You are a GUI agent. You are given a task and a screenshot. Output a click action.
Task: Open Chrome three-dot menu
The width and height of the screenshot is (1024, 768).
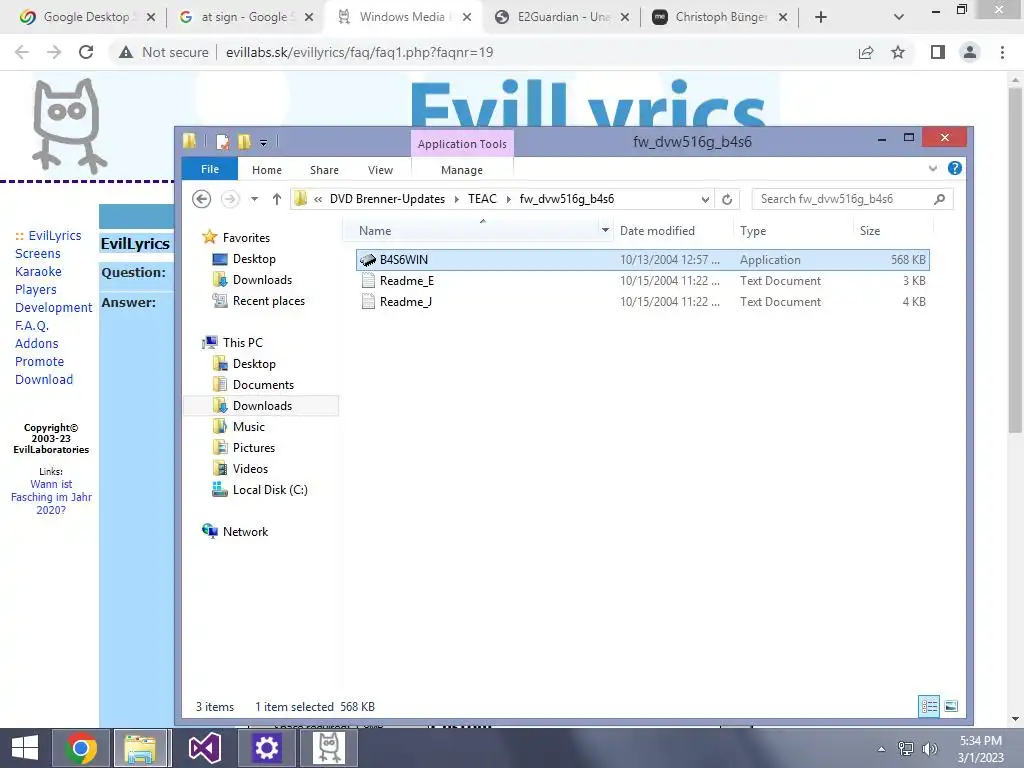coord(1002,52)
